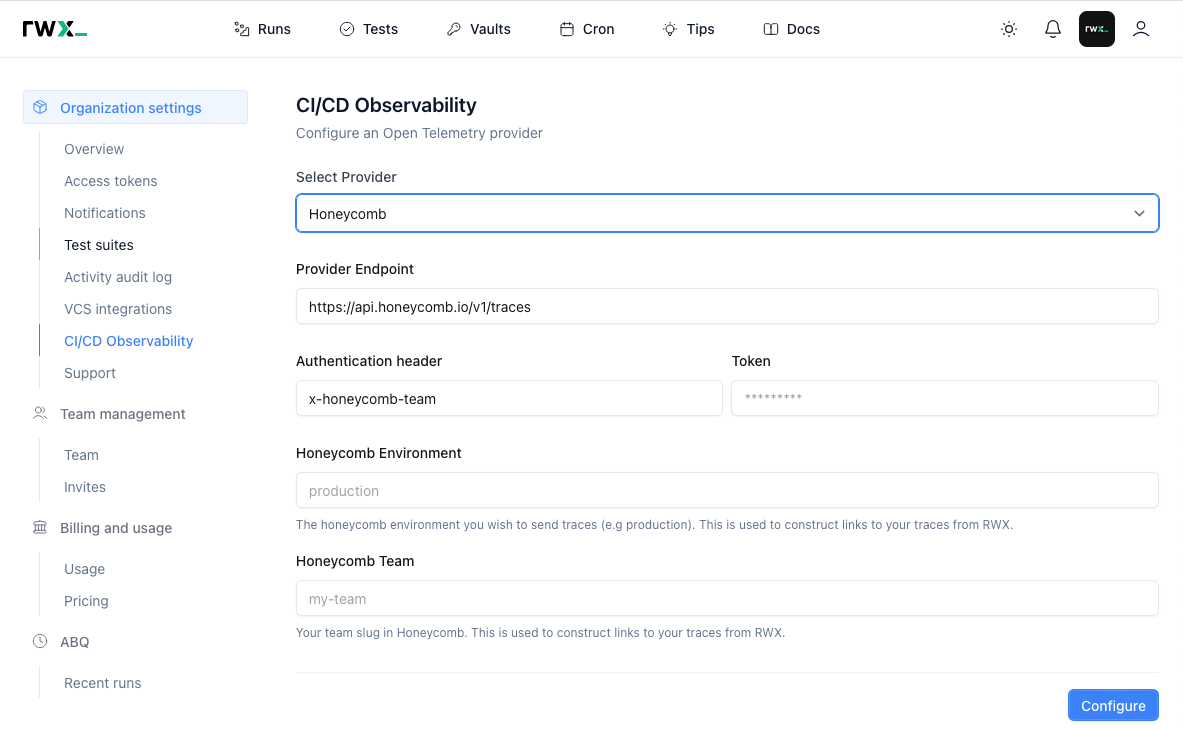This screenshot has width=1183, height=730.
Task: Open the user profile icon
Action: click(1141, 29)
